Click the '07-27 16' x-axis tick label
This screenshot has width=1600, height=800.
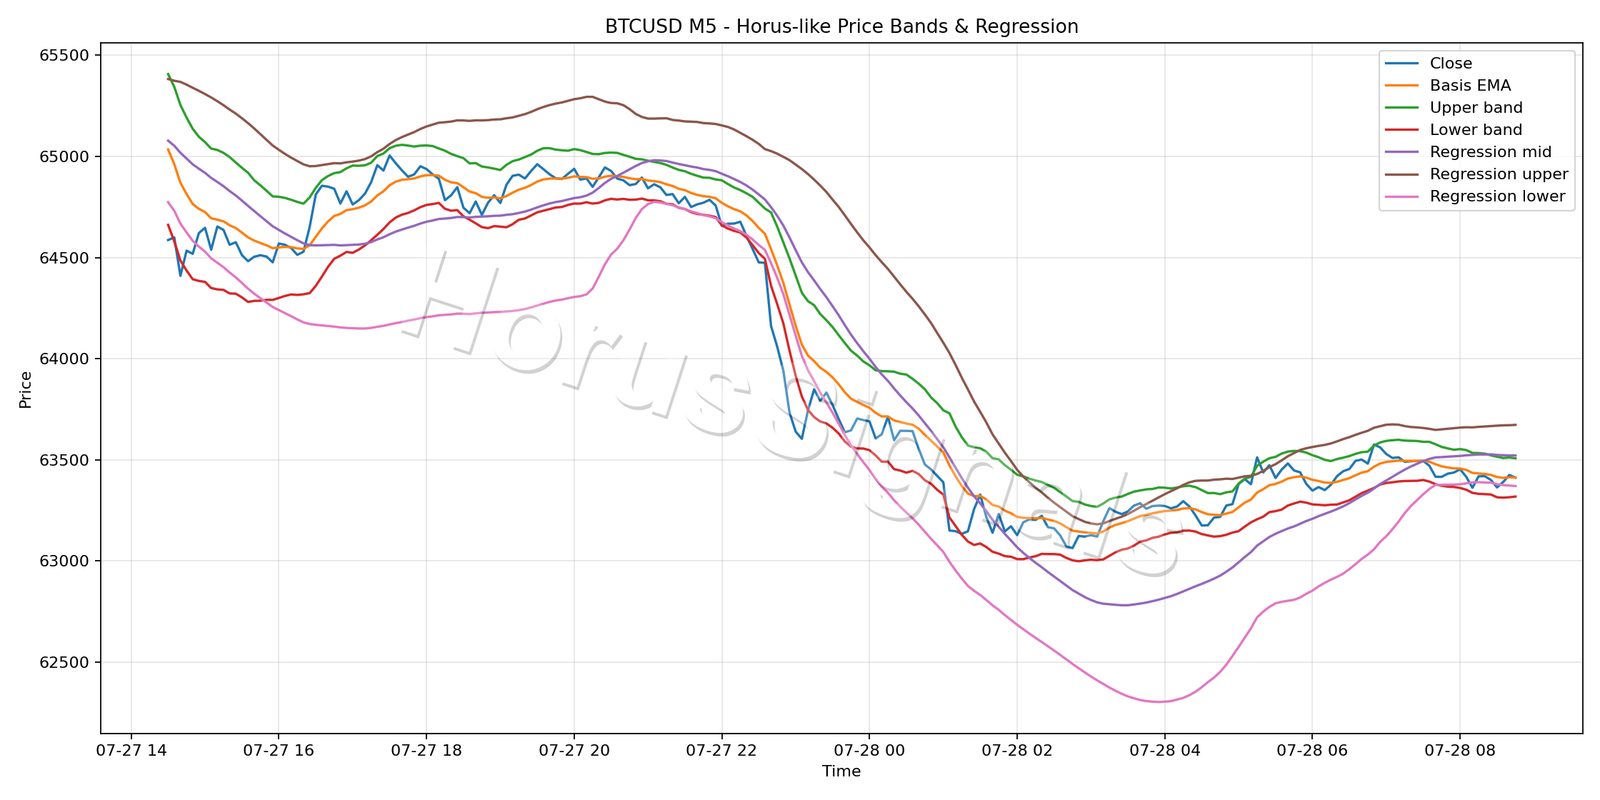278,749
